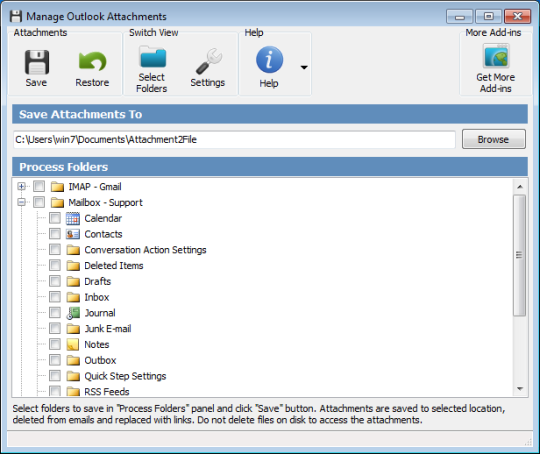This screenshot has width=540, height=454.
Task: Select the RSS Feeds tree label
Action: click(107, 392)
